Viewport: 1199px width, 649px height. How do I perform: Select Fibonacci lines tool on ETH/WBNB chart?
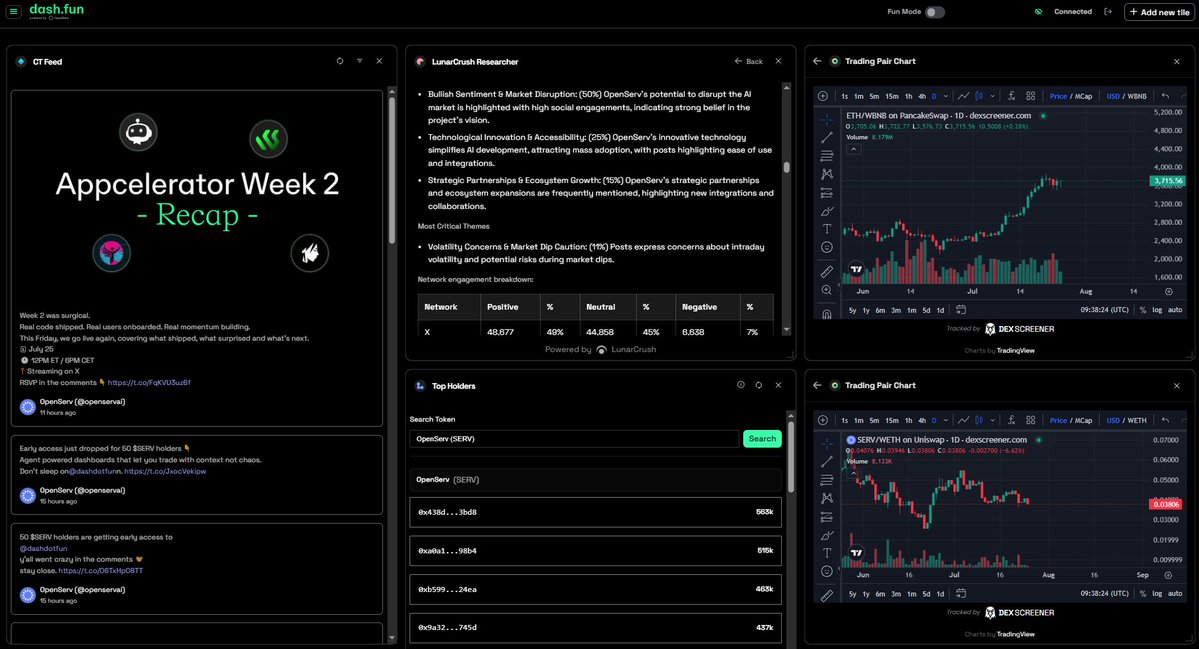[x=827, y=156]
